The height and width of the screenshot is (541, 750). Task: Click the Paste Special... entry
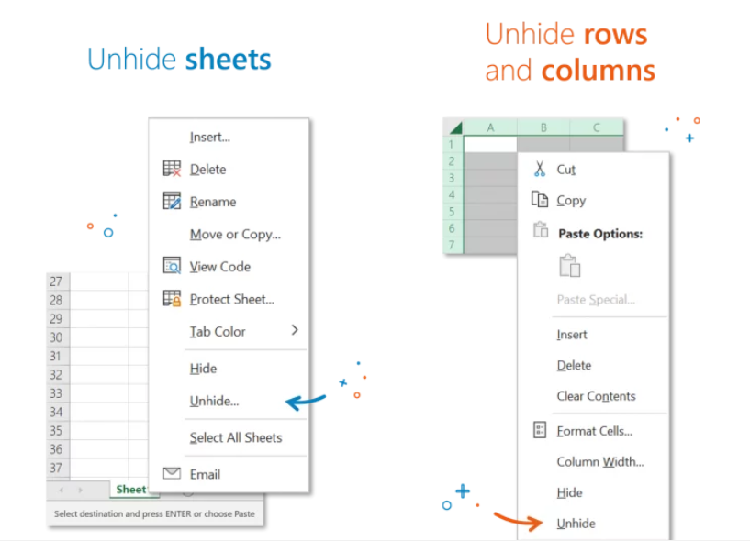coord(596,299)
